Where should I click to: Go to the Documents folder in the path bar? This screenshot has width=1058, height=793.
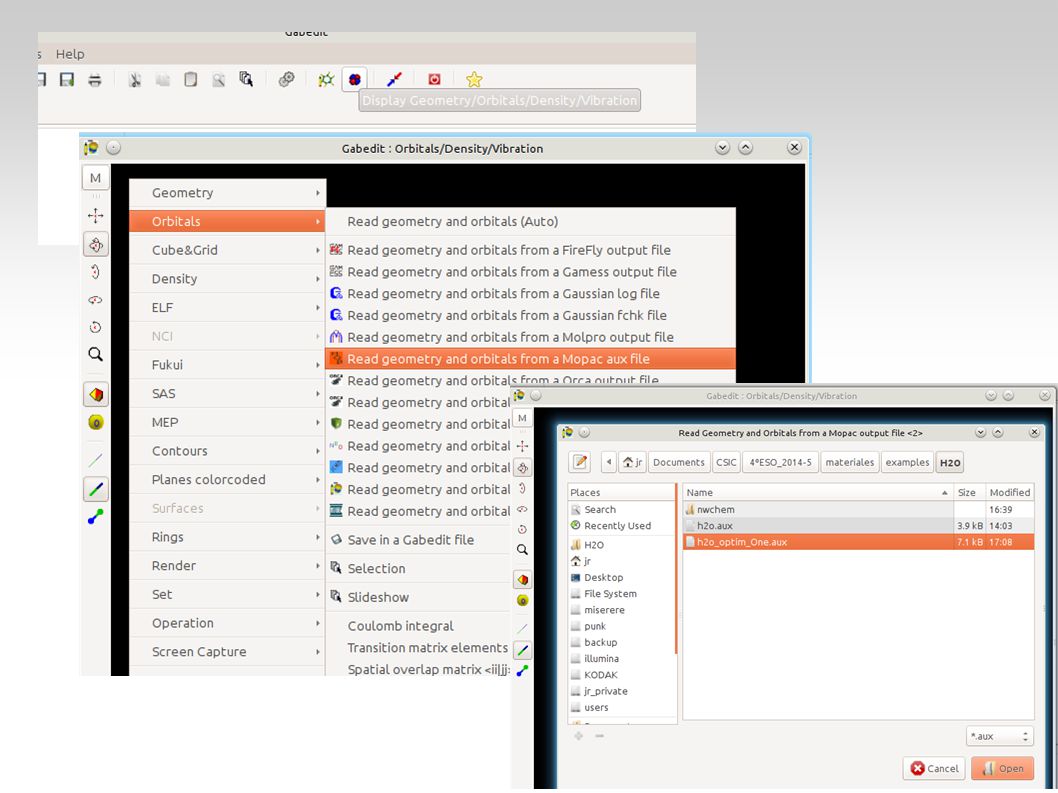point(678,462)
